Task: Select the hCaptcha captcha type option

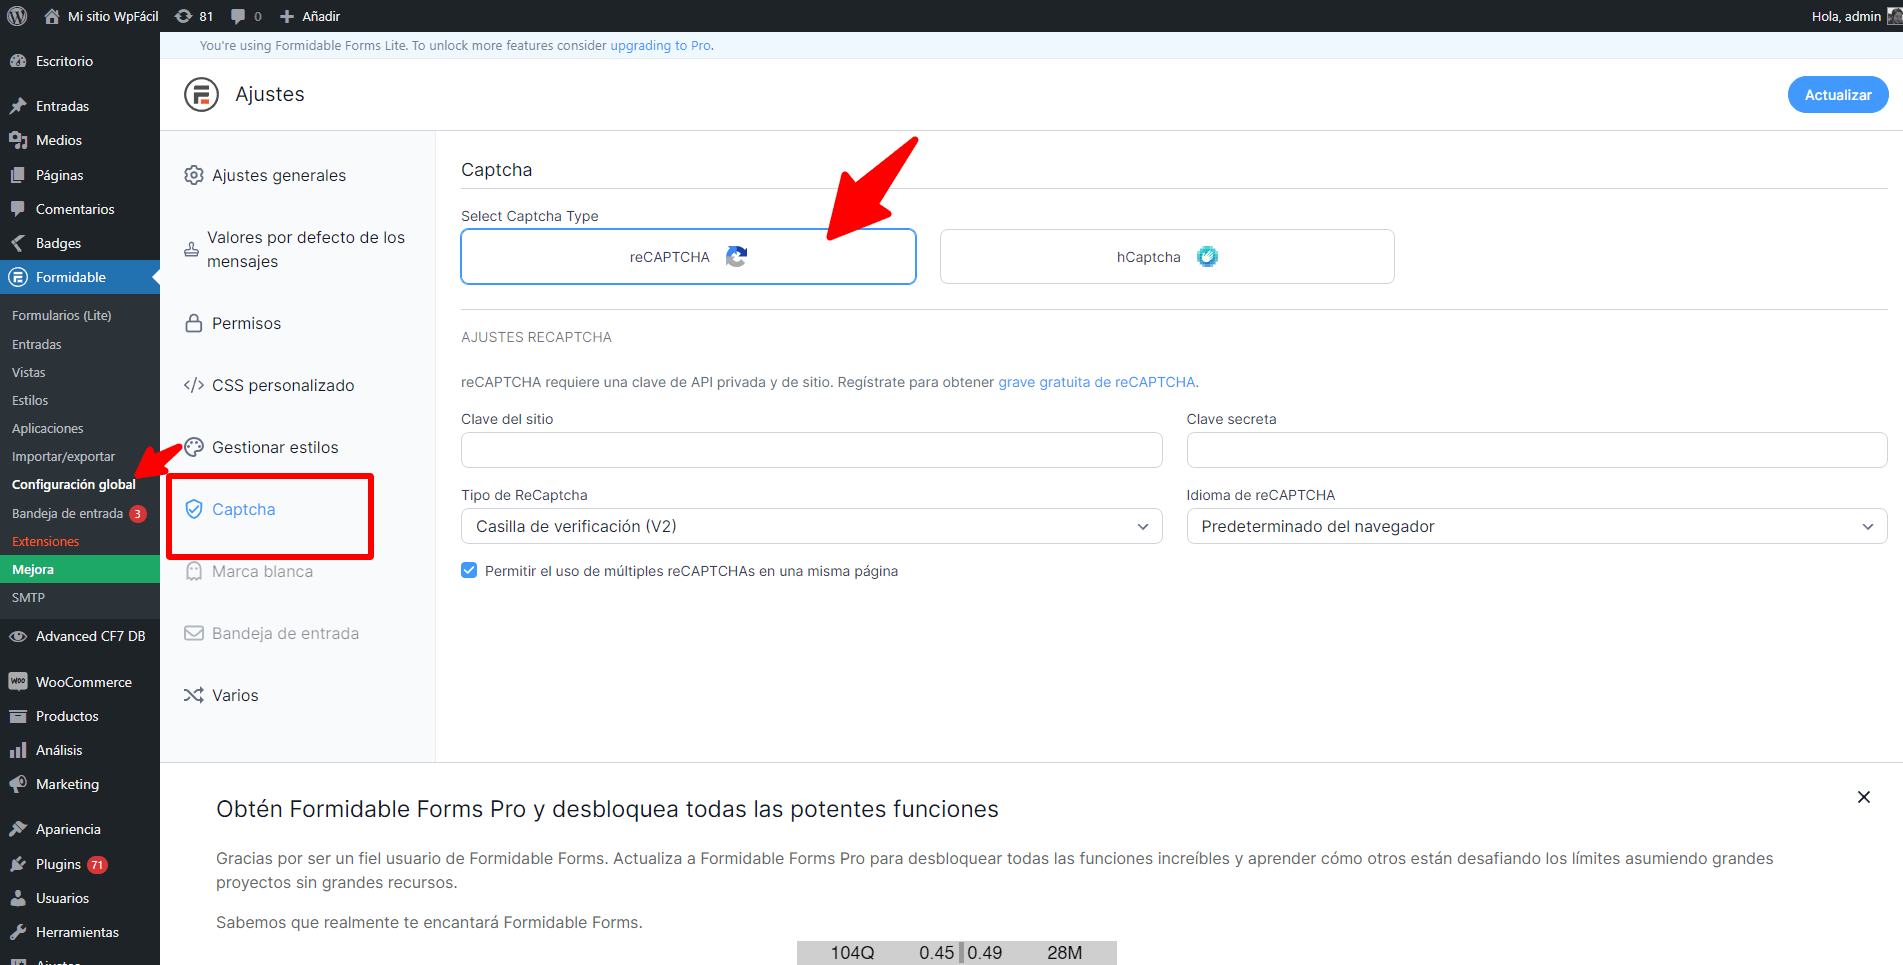Action: click(x=1167, y=257)
